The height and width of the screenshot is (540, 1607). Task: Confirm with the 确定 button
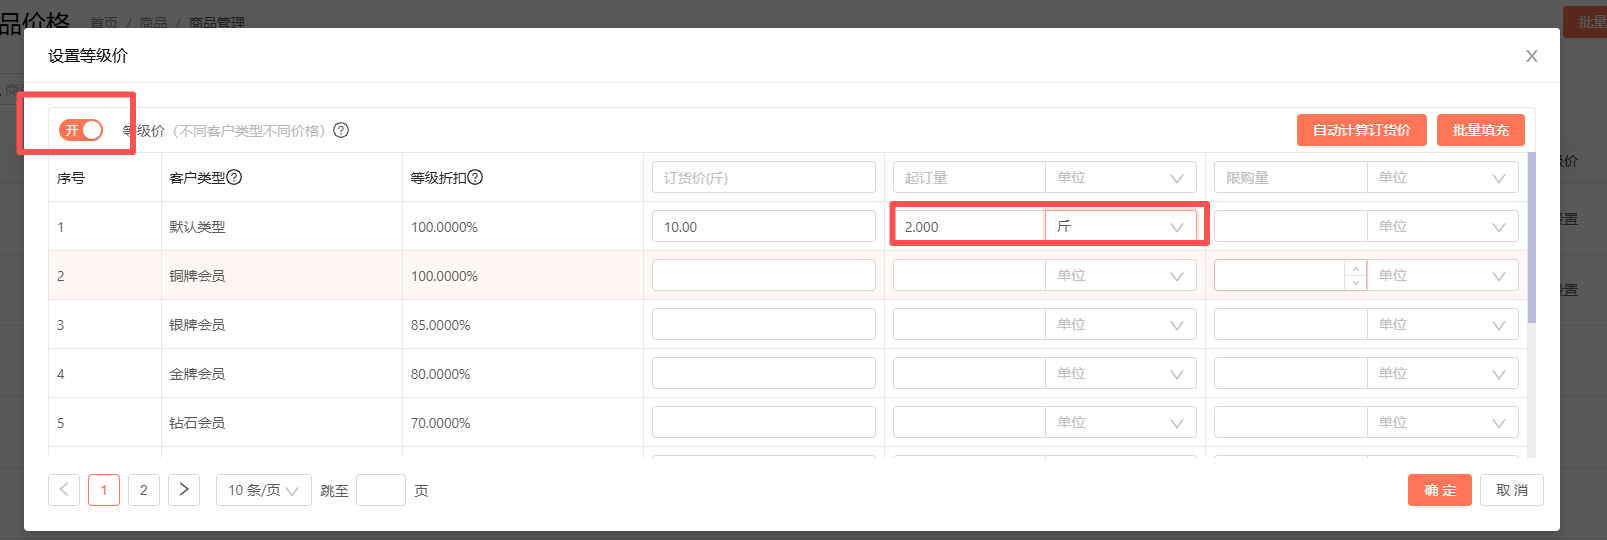click(1440, 490)
